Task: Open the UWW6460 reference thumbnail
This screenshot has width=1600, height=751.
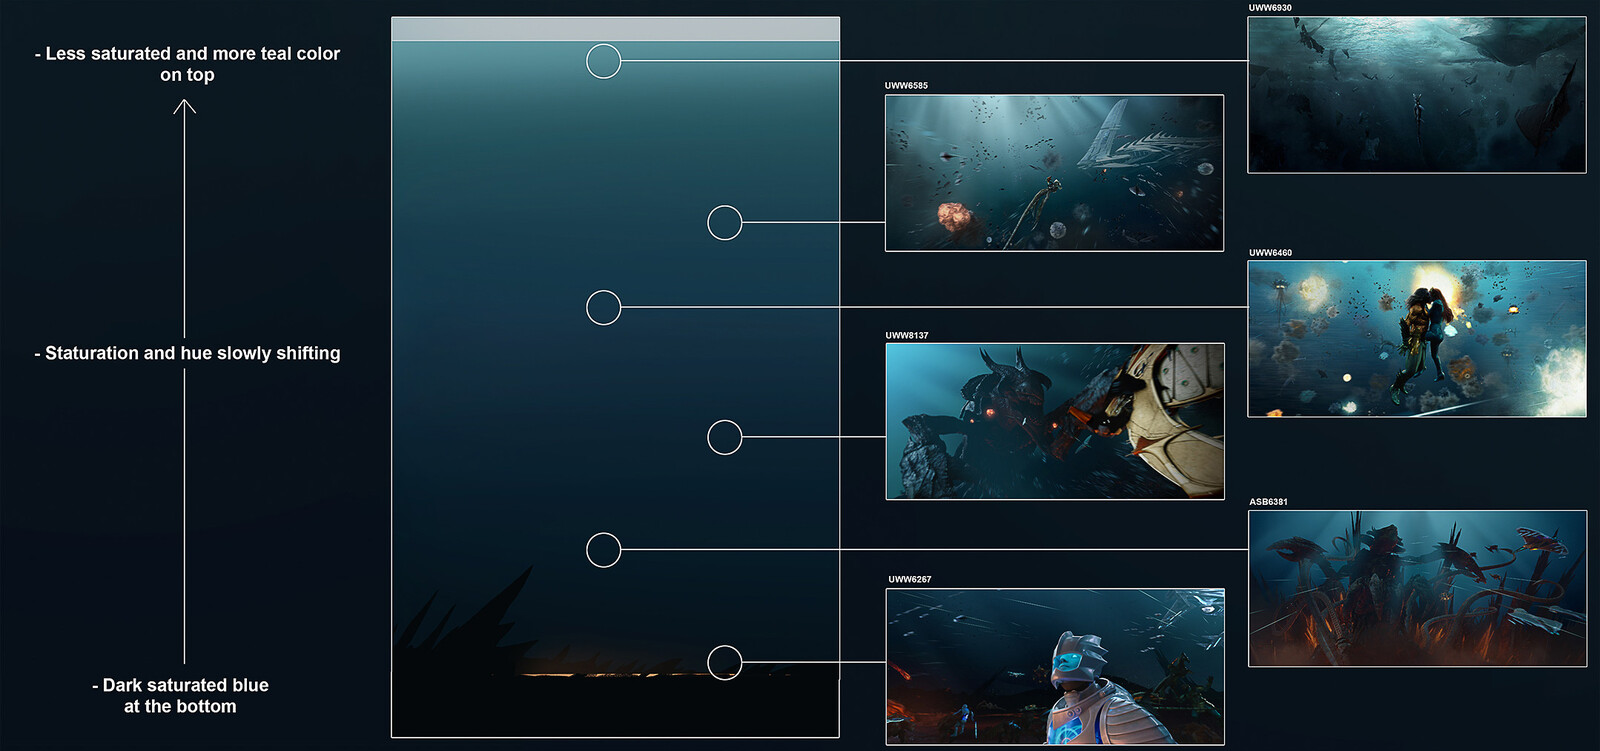Action: pos(1417,339)
